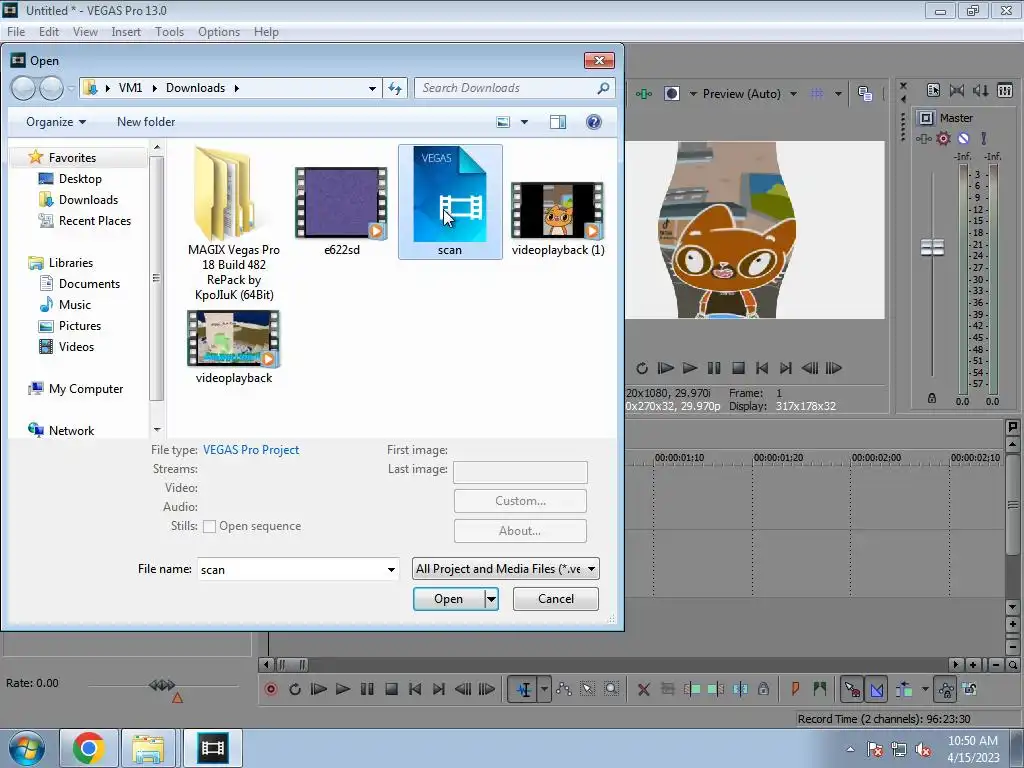The image size is (1024, 768).
Task: Open the Tools menu
Action: pos(169,31)
